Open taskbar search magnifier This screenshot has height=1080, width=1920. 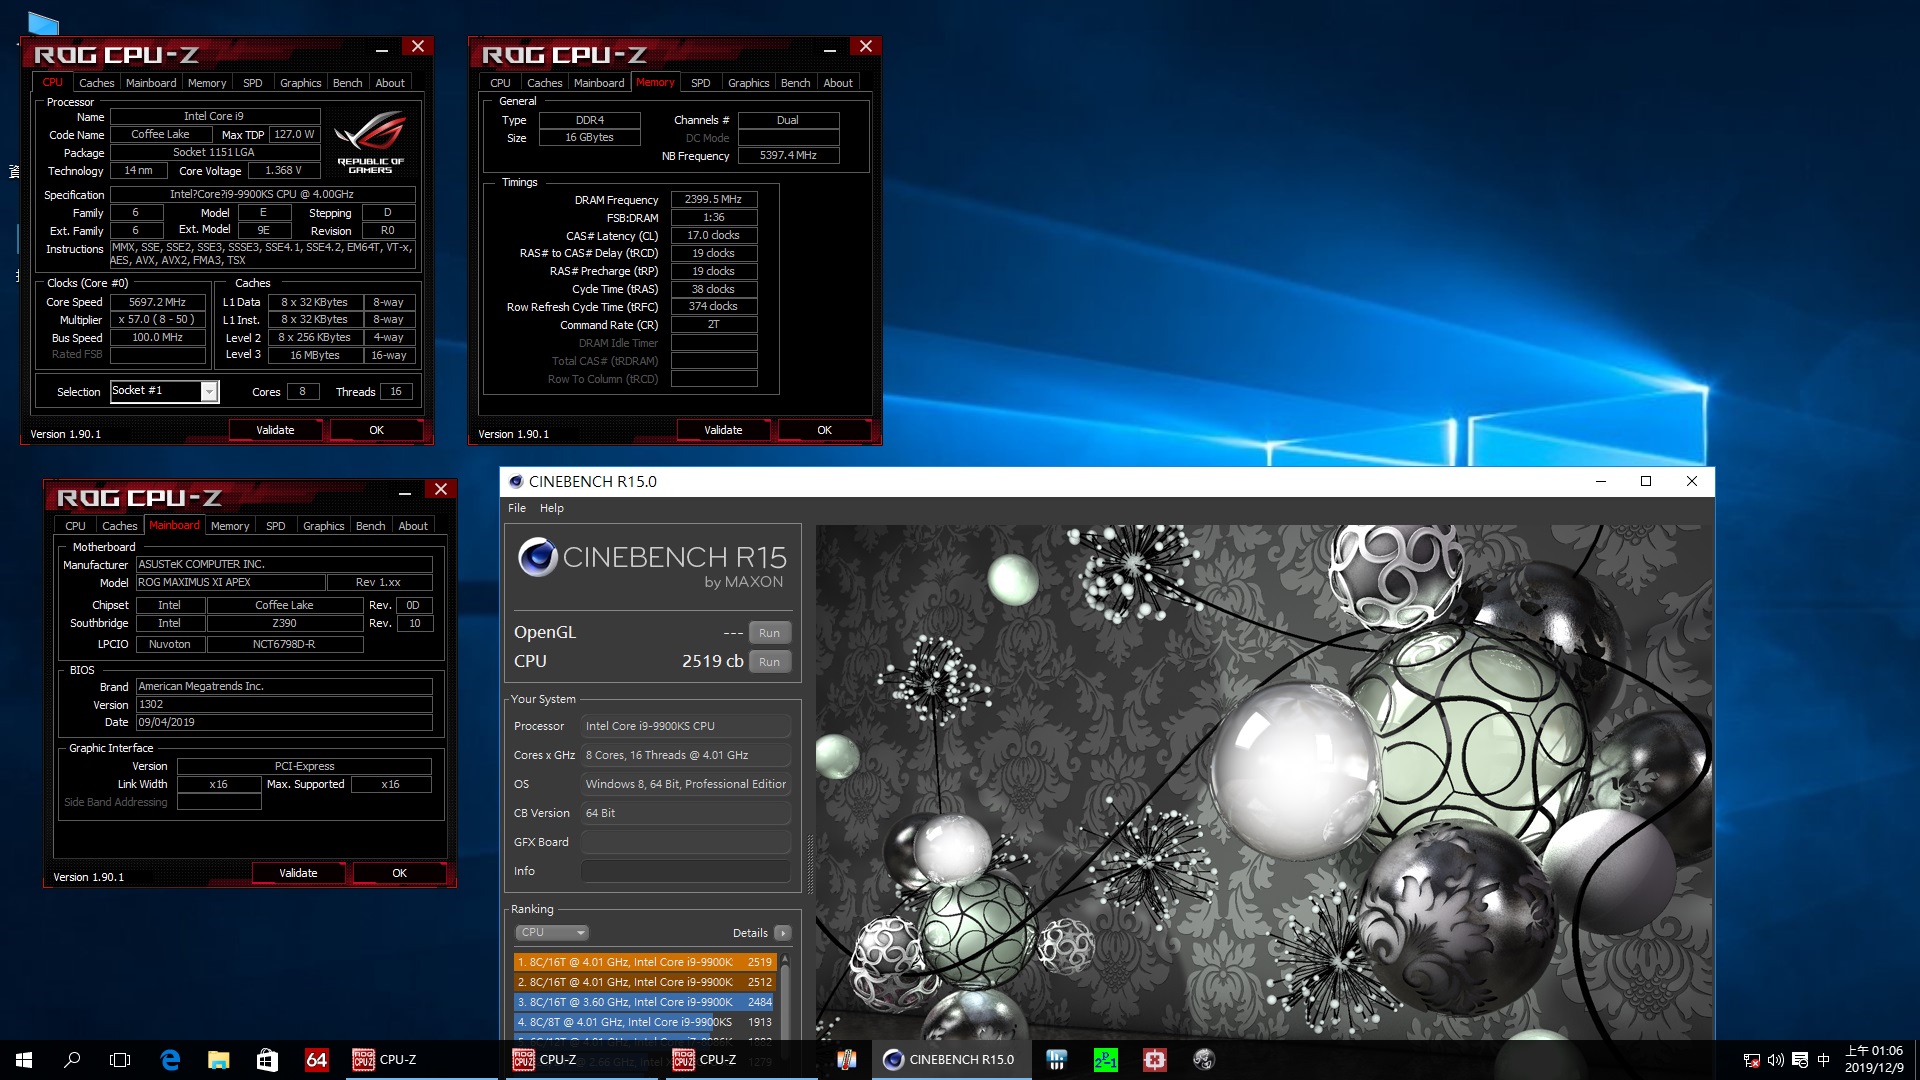click(72, 1060)
